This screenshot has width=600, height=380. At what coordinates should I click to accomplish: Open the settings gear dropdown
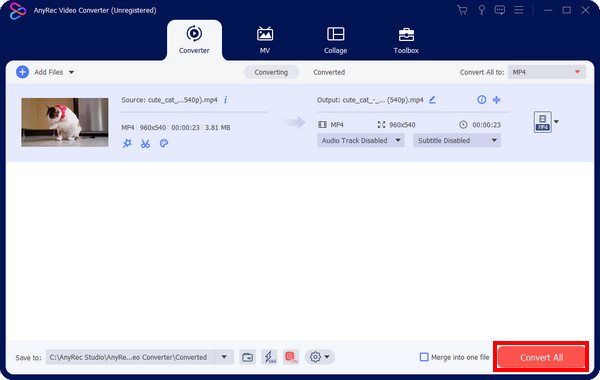click(320, 357)
